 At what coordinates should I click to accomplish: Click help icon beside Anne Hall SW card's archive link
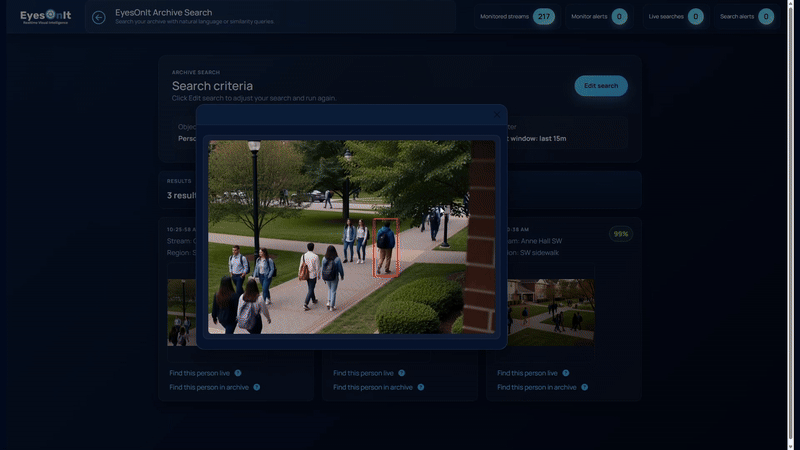585,387
